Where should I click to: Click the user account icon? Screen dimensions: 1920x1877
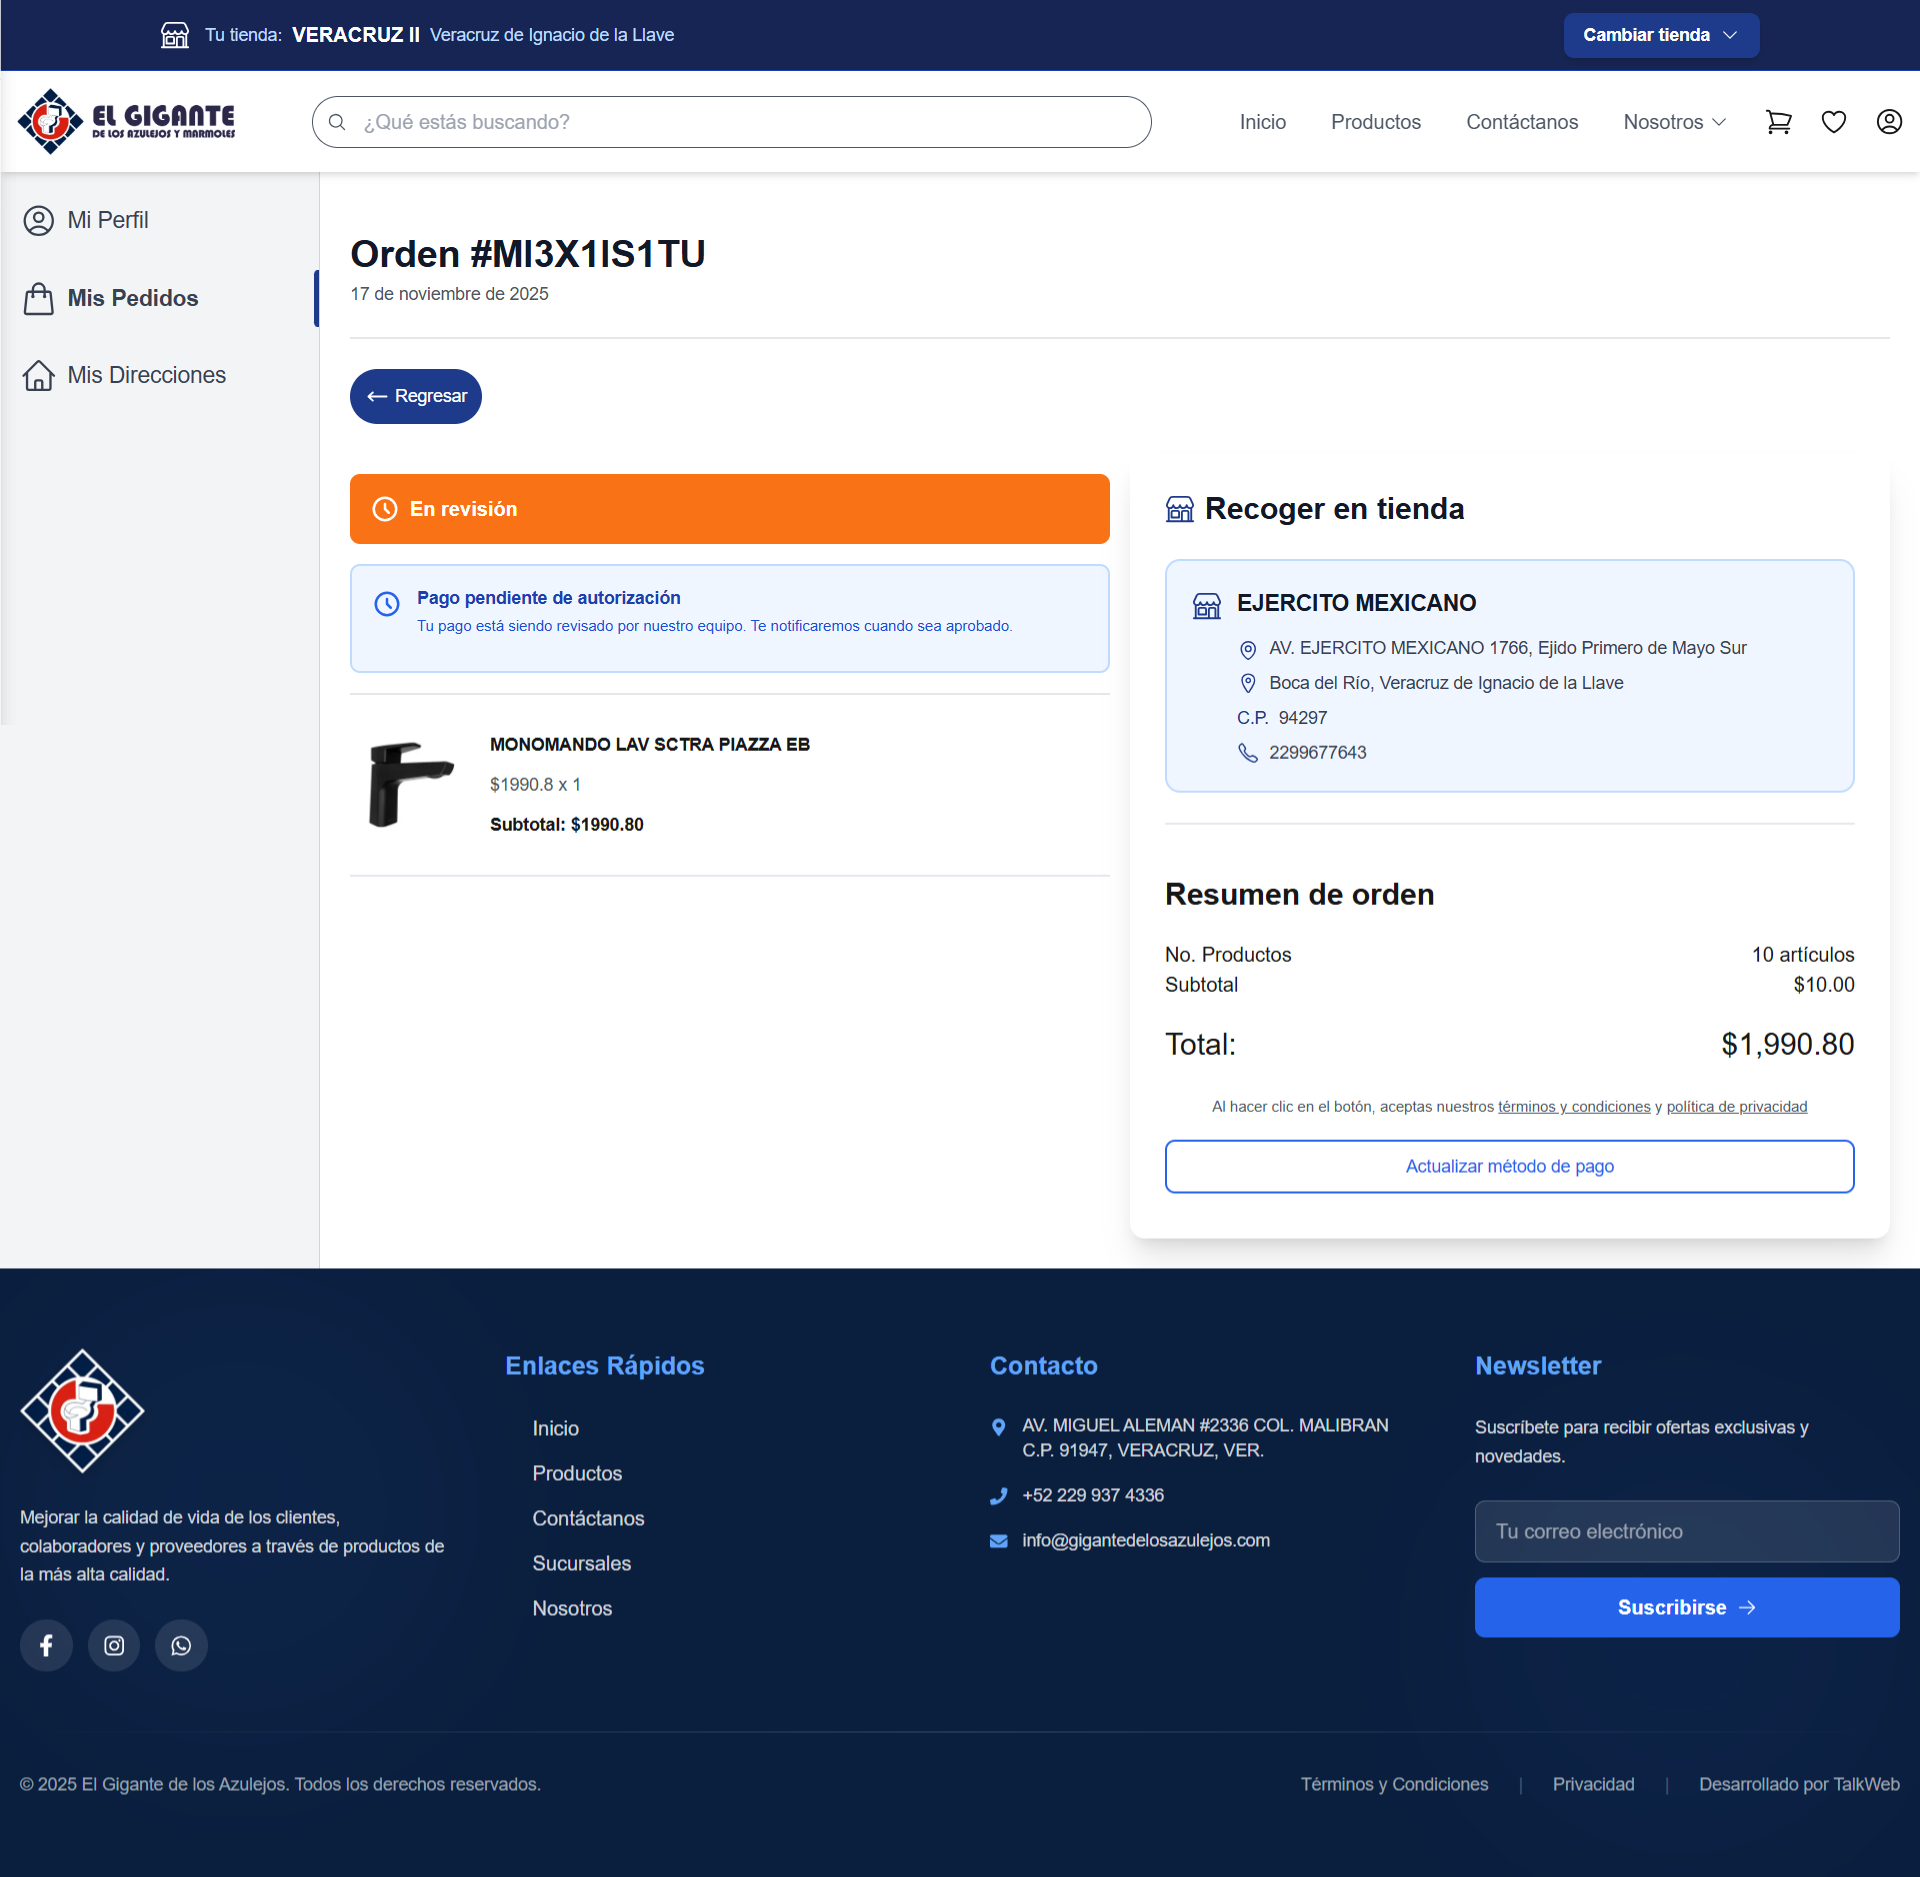point(1889,121)
